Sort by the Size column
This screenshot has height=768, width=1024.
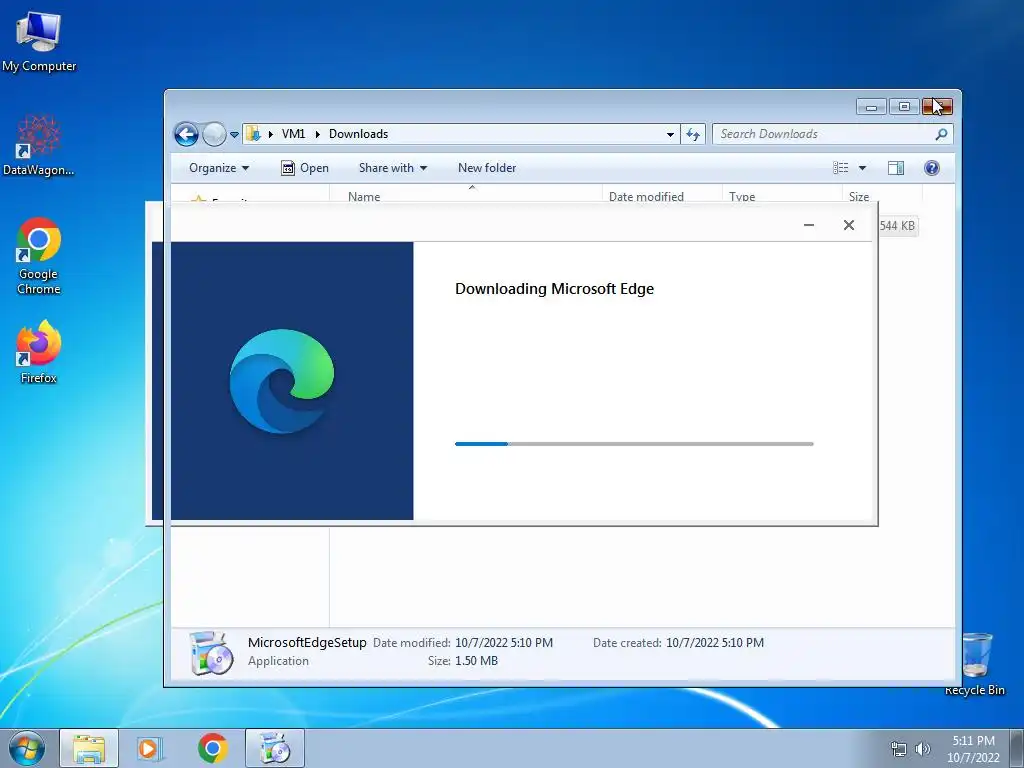882,196
